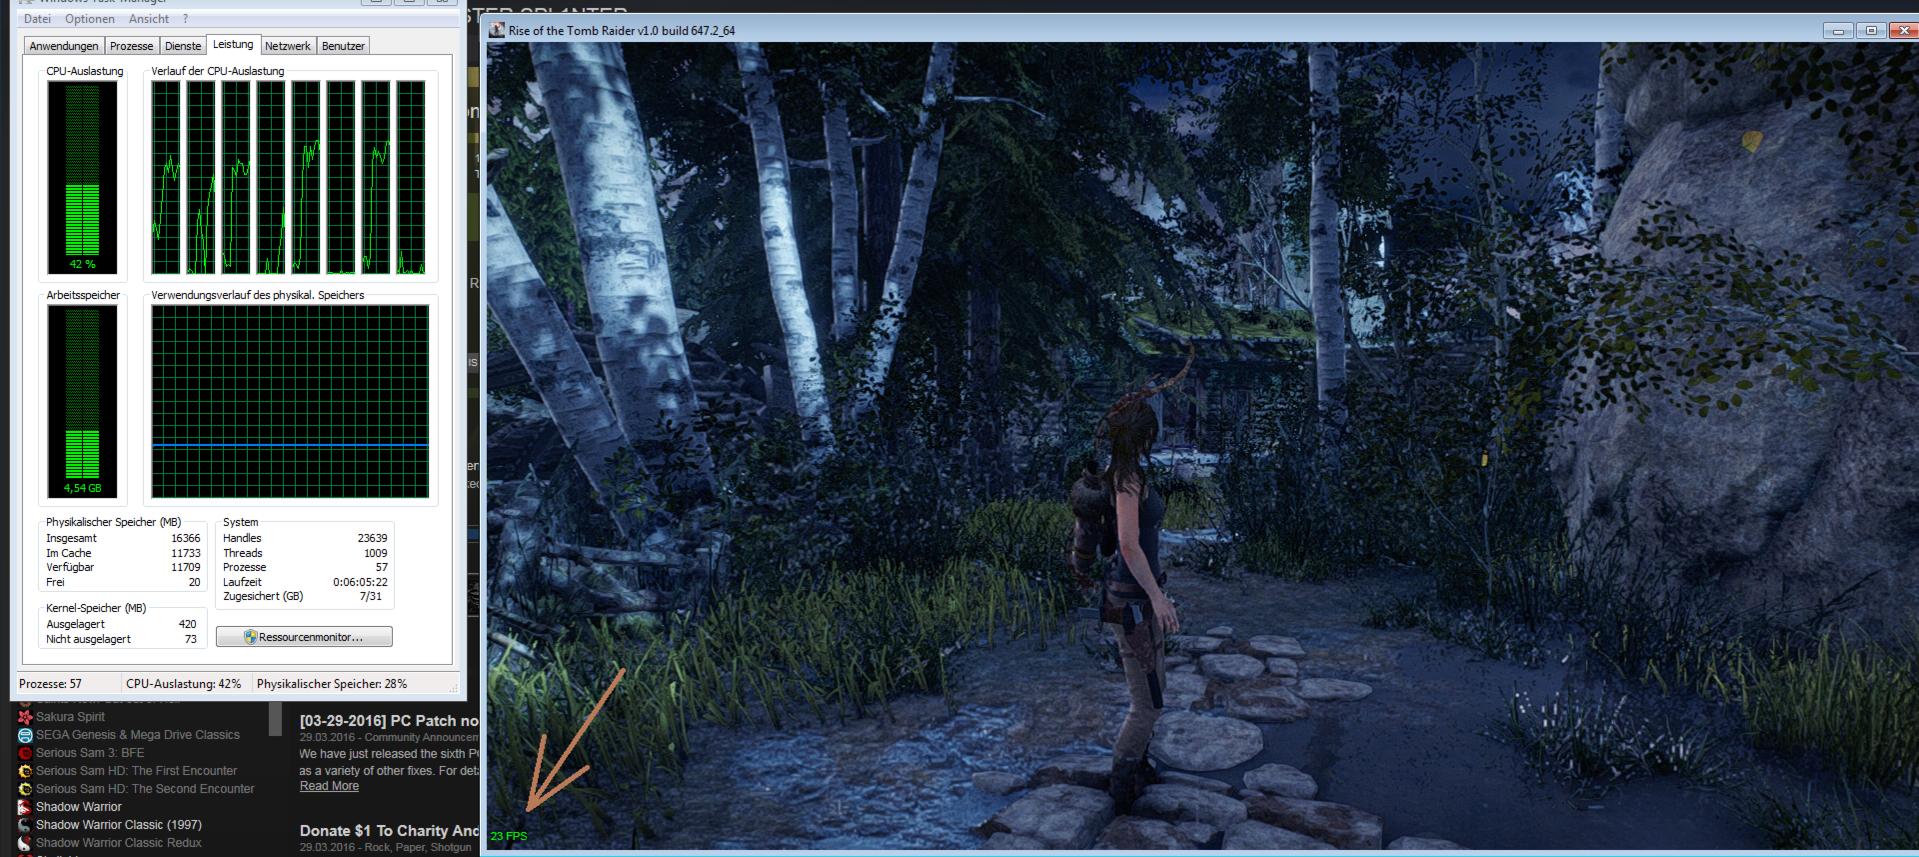Click the Nicht ausgelagert 73 value

[x=191, y=639]
